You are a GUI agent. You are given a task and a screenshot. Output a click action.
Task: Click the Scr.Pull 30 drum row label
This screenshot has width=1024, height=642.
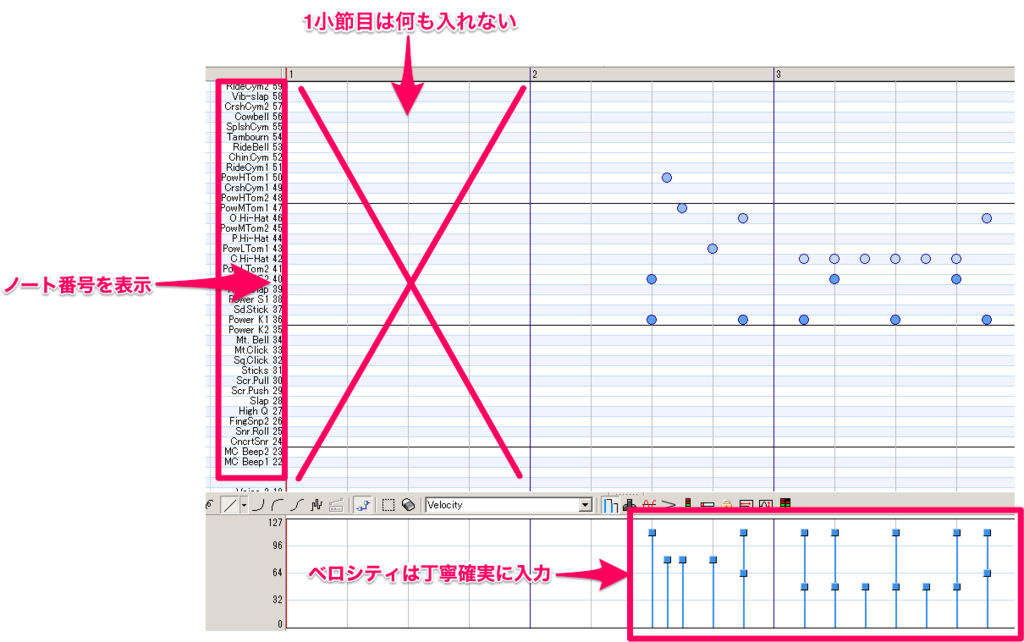pos(259,381)
